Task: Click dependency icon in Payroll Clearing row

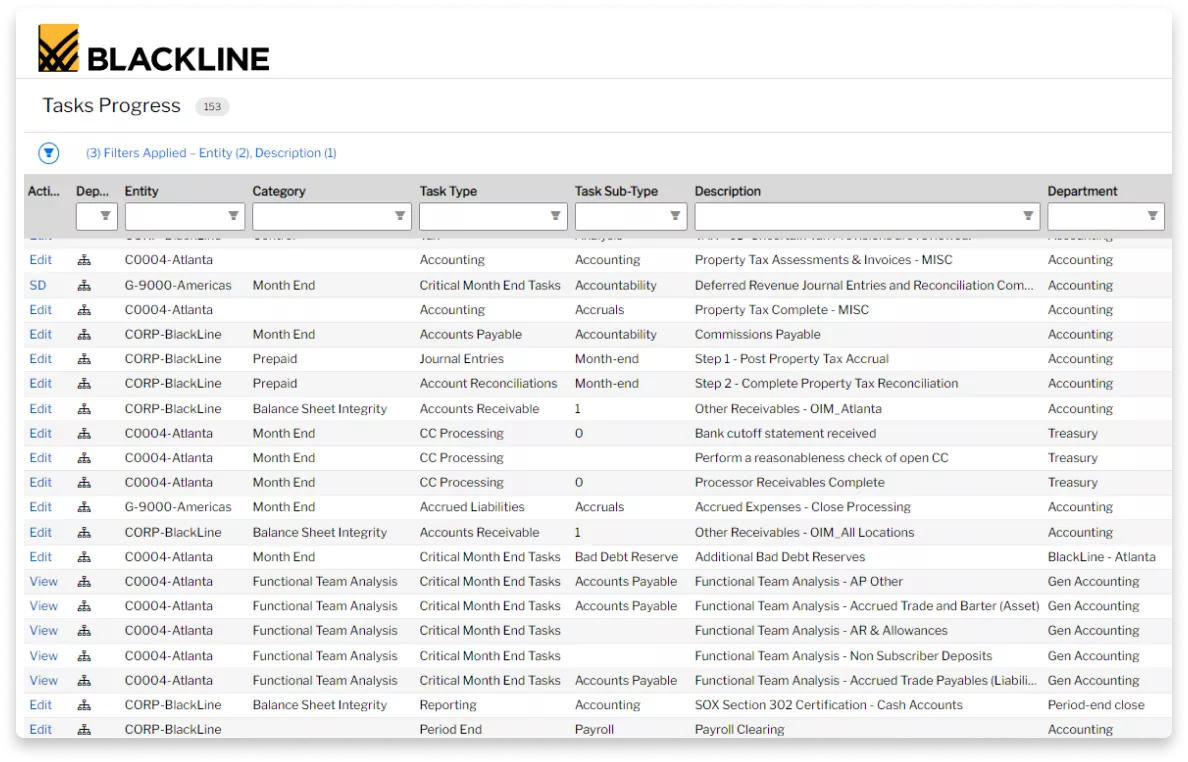Action: pyautogui.click(x=84, y=729)
